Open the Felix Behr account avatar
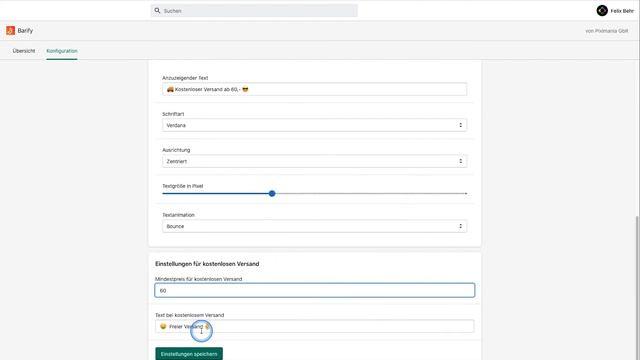The image size is (640, 360). pyautogui.click(x=602, y=11)
